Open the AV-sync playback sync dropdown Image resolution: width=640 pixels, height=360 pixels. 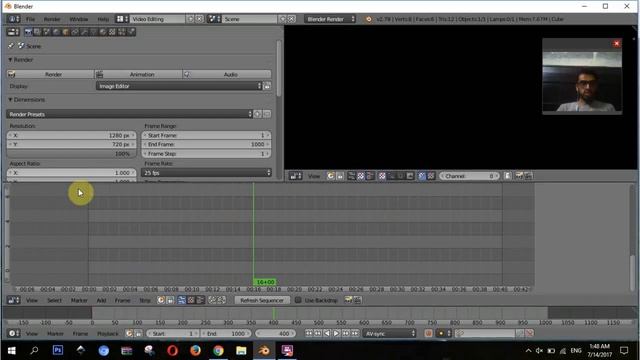(390, 333)
